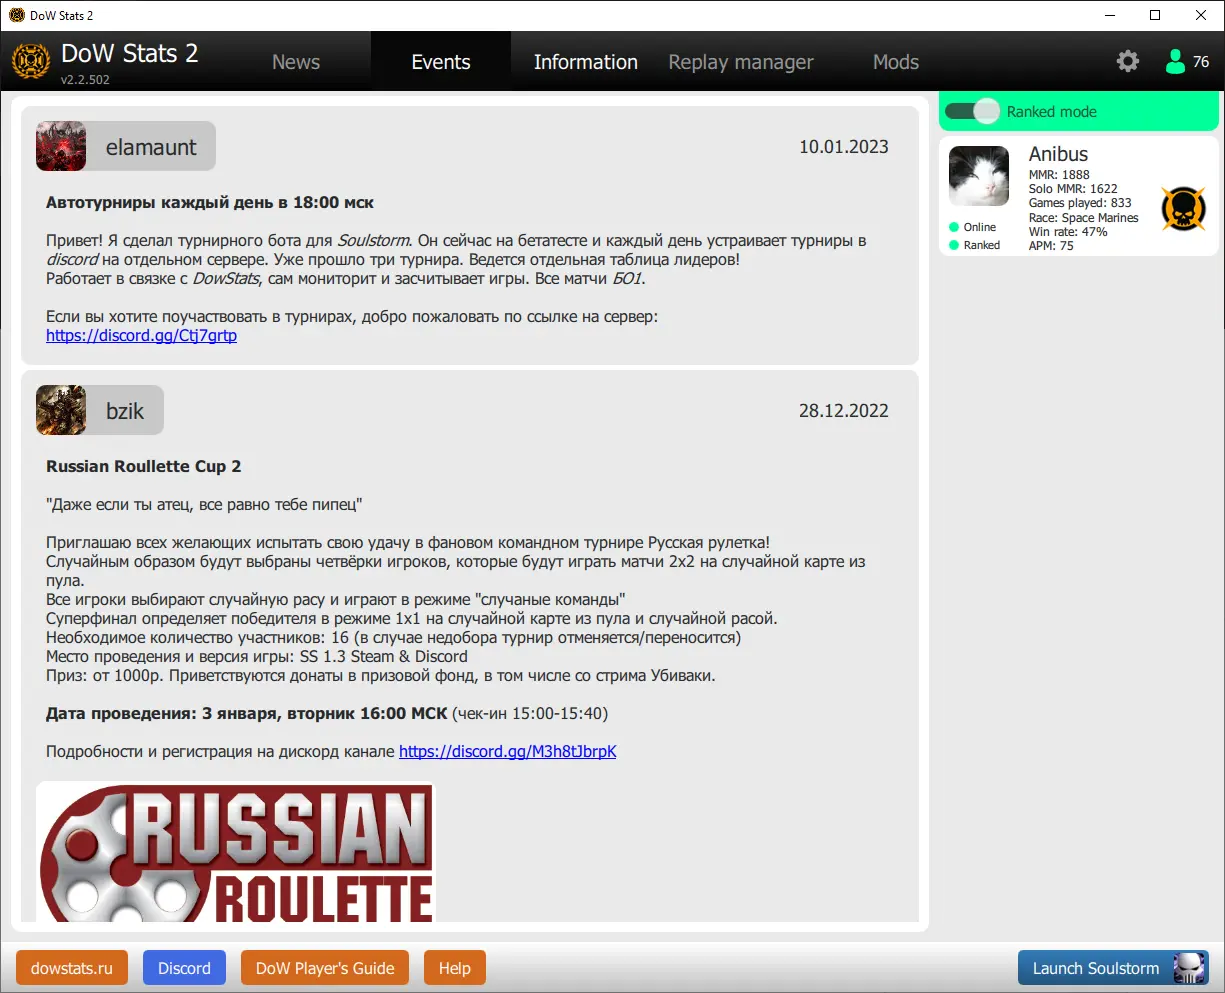The image size is (1225, 993).
Task: Click the bzik author name
Action: (x=125, y=411)
